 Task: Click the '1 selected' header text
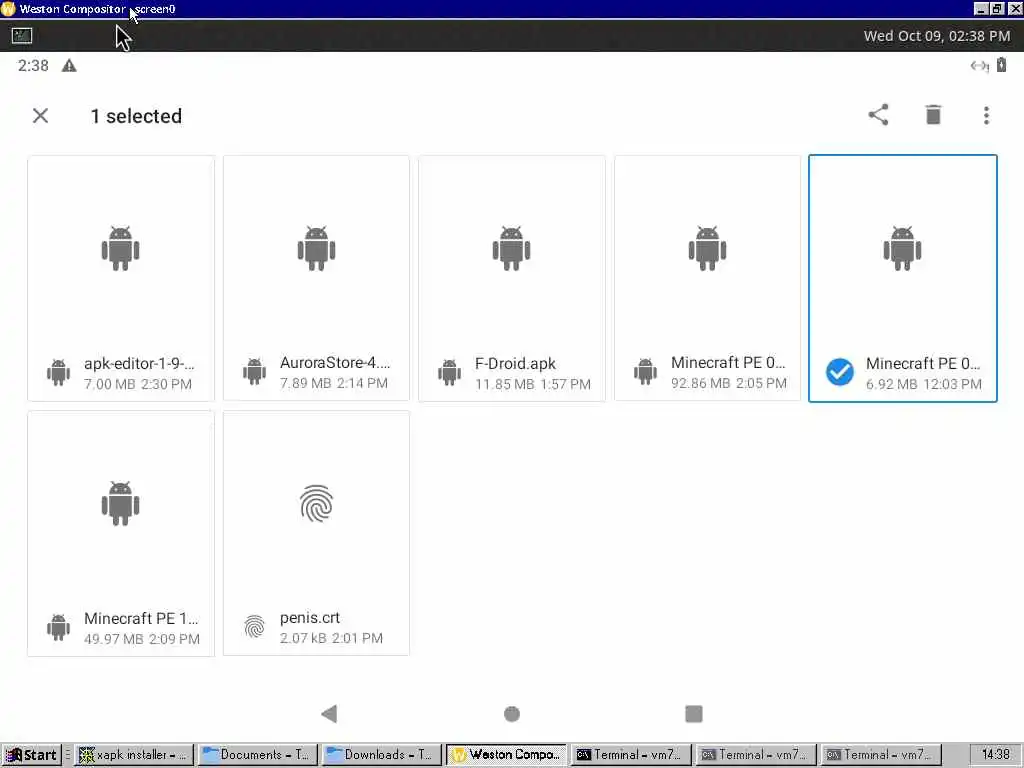tap(136, 116)
